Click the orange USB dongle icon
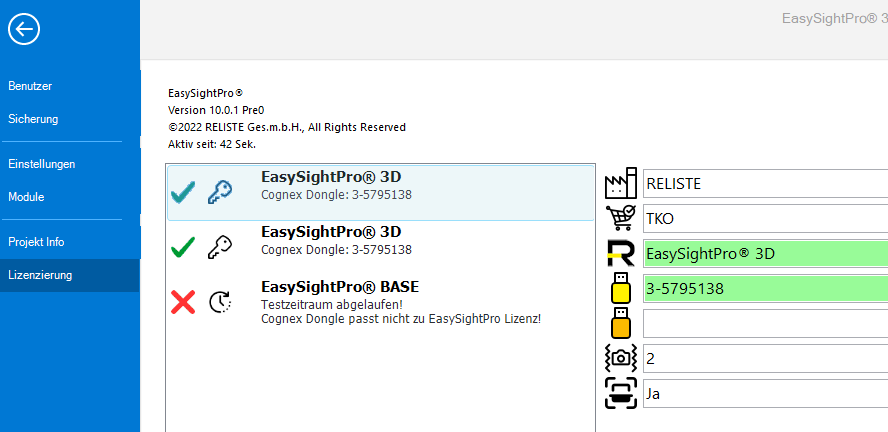Viewport: 888px width, 432px height. [621, 323]
